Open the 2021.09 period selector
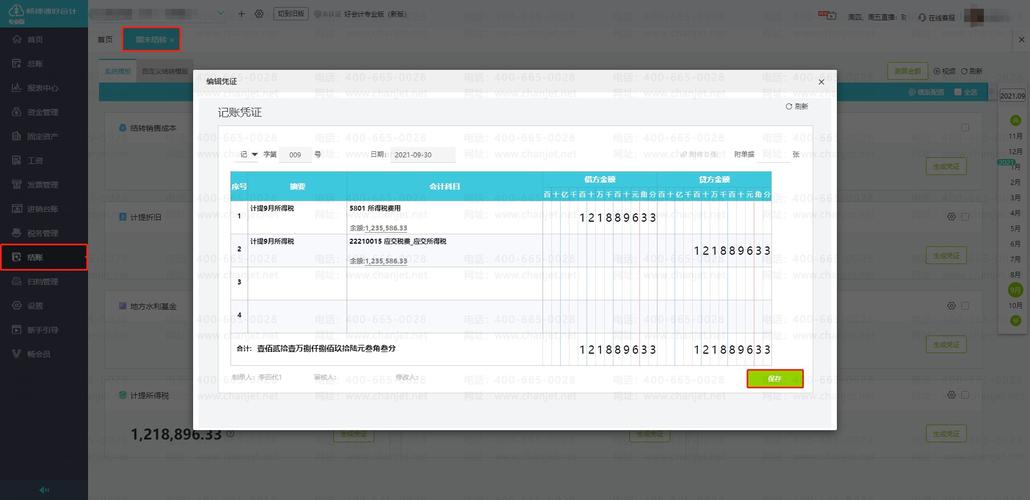The width and height of the screenshot is (1030, 500). pos(1013,96)
